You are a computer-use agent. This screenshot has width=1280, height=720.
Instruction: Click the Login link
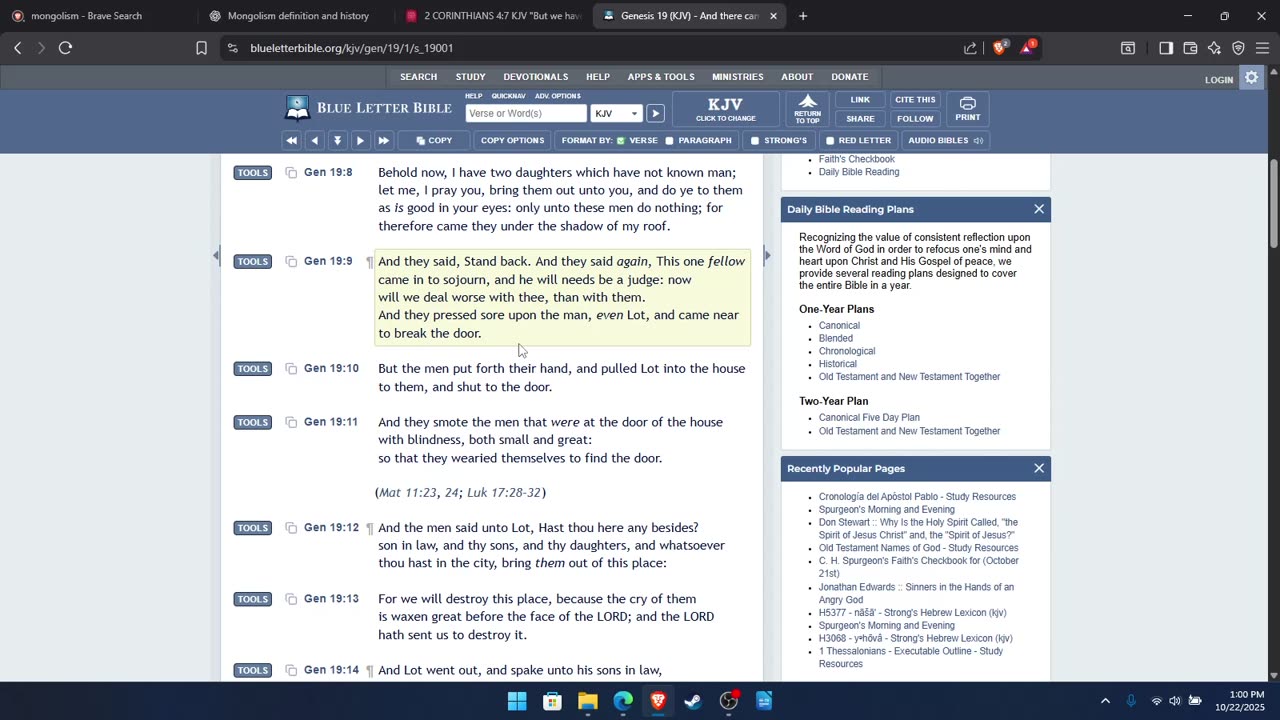coord(1219,80)
